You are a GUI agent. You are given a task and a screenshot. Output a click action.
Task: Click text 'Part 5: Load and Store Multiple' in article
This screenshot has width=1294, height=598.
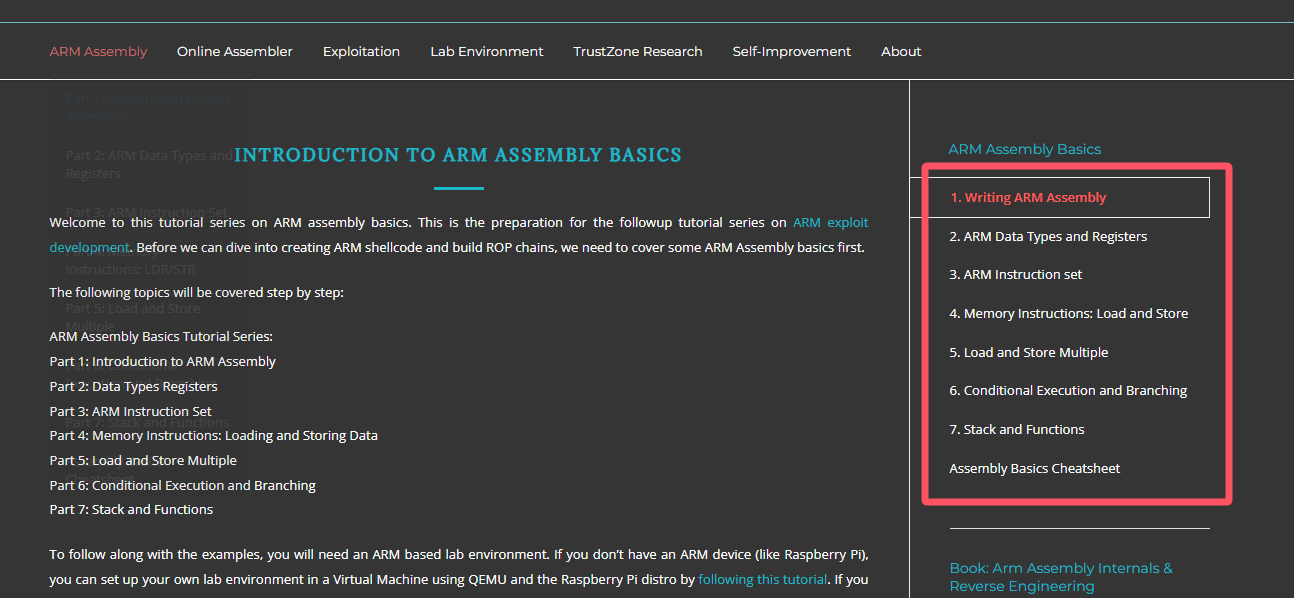[x=143, y=460]
